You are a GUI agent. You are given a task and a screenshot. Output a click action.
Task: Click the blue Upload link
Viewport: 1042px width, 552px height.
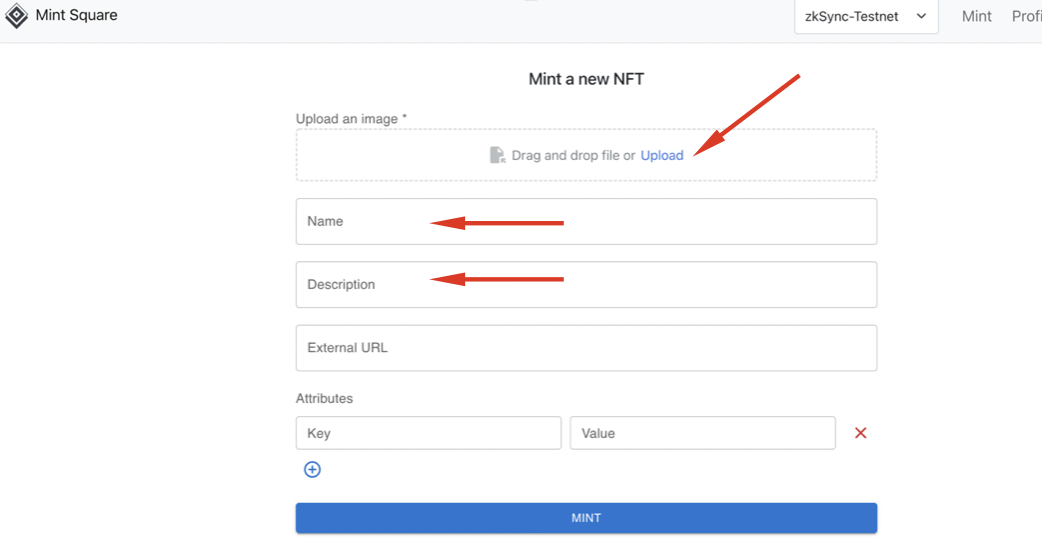click(x=662, y=155)
